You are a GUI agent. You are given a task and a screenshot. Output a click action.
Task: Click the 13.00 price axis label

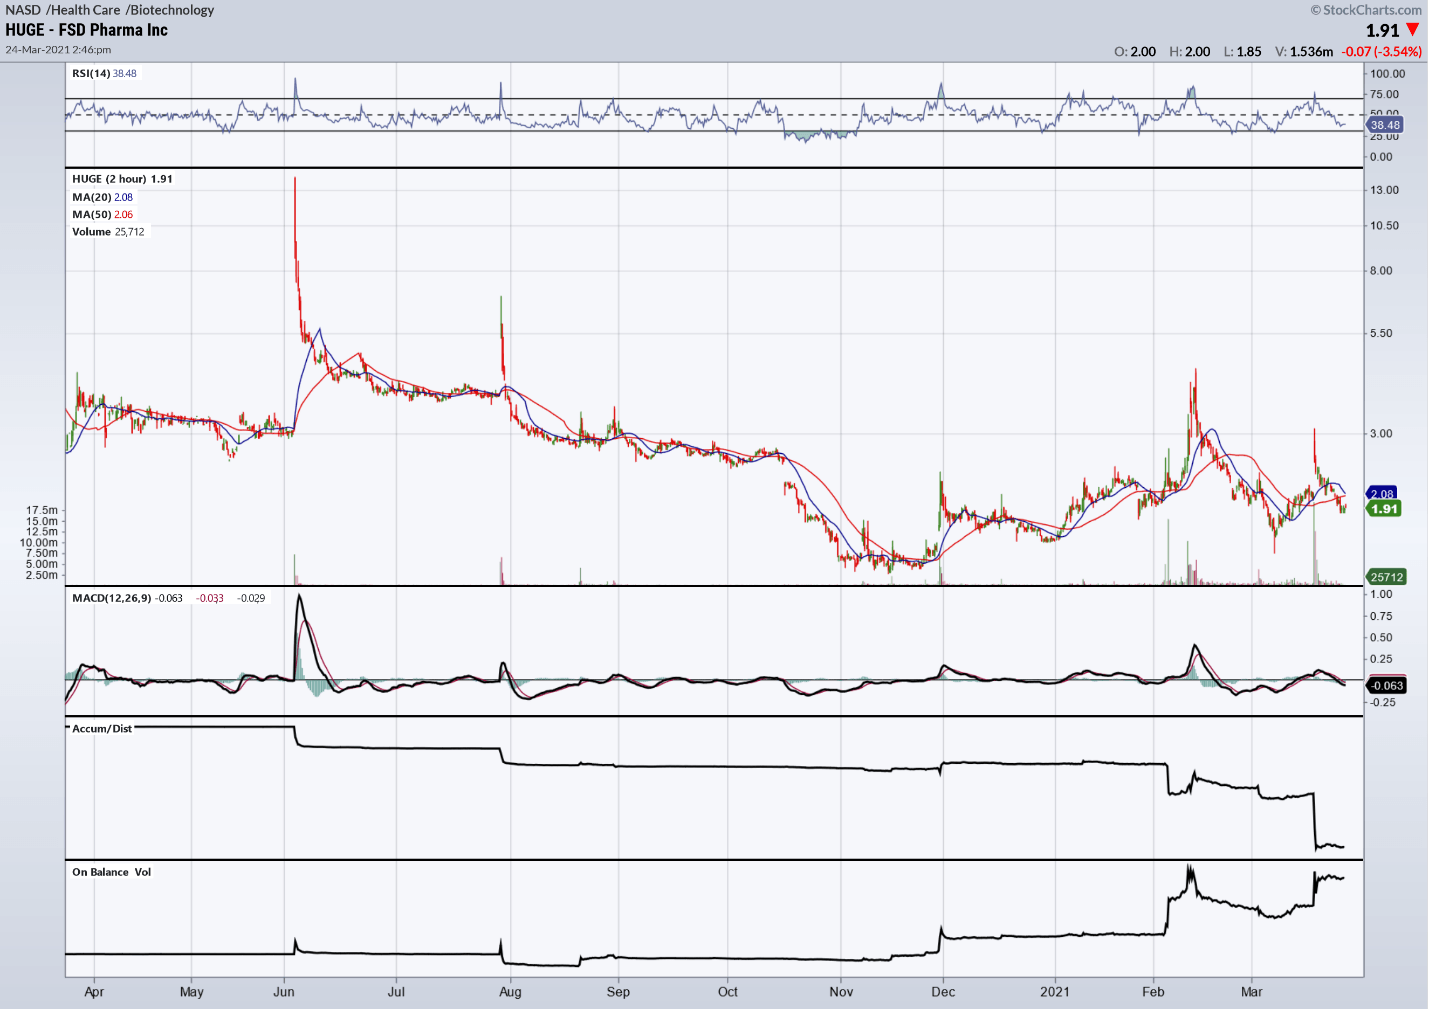[x=1385, y=190]
